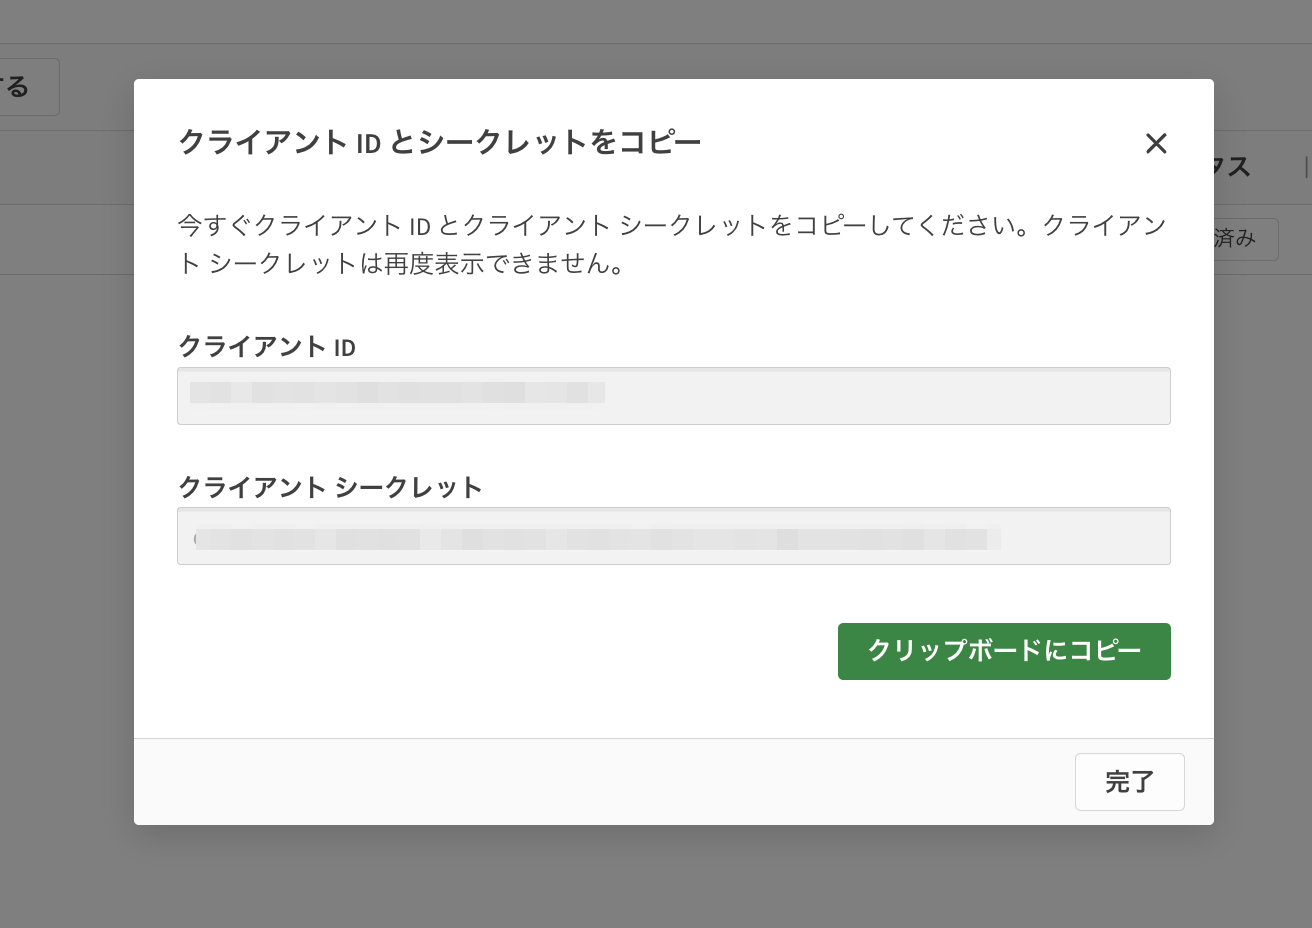Image resolution: width=1312 pixels, height=928 pixels.
Task: Focus the クライアント シークレット field
Action: coord(1080,536)
